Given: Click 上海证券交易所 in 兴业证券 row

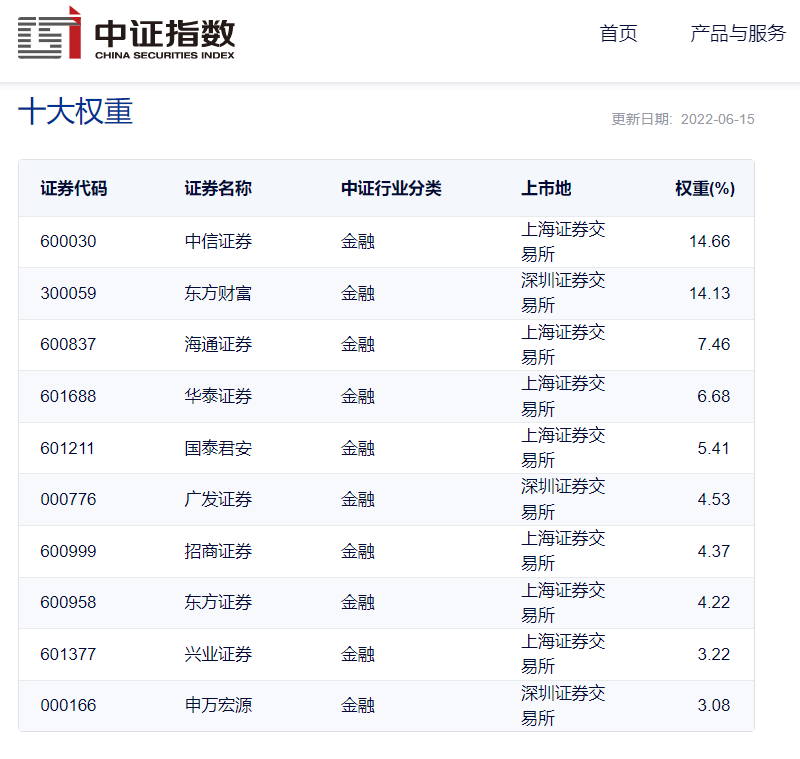Looking at the screenshot, I should 563,654.
